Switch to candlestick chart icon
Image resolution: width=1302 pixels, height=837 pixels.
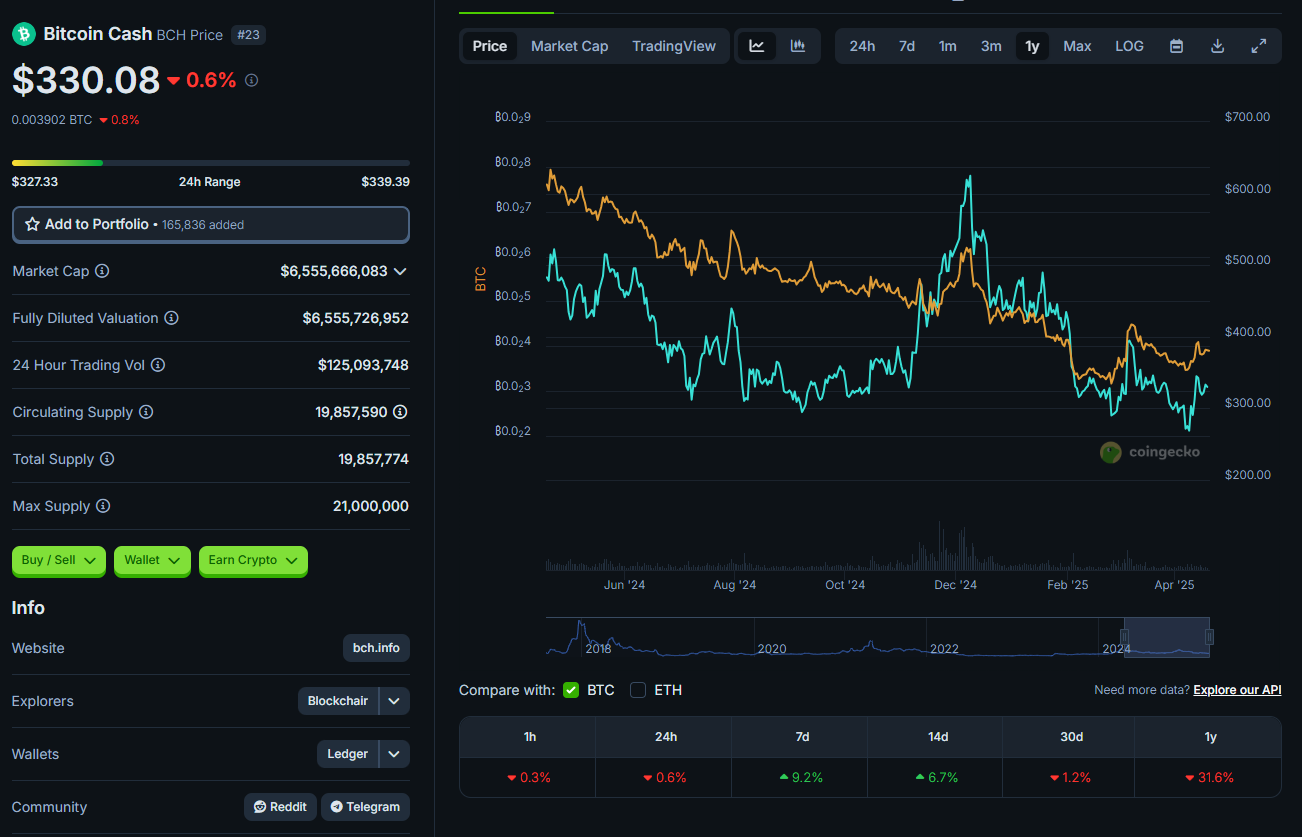point(798,46)
